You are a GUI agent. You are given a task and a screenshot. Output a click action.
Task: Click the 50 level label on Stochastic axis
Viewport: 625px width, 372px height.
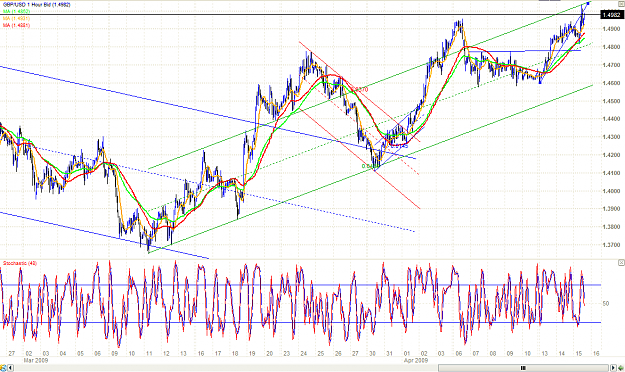pos(606,303)
